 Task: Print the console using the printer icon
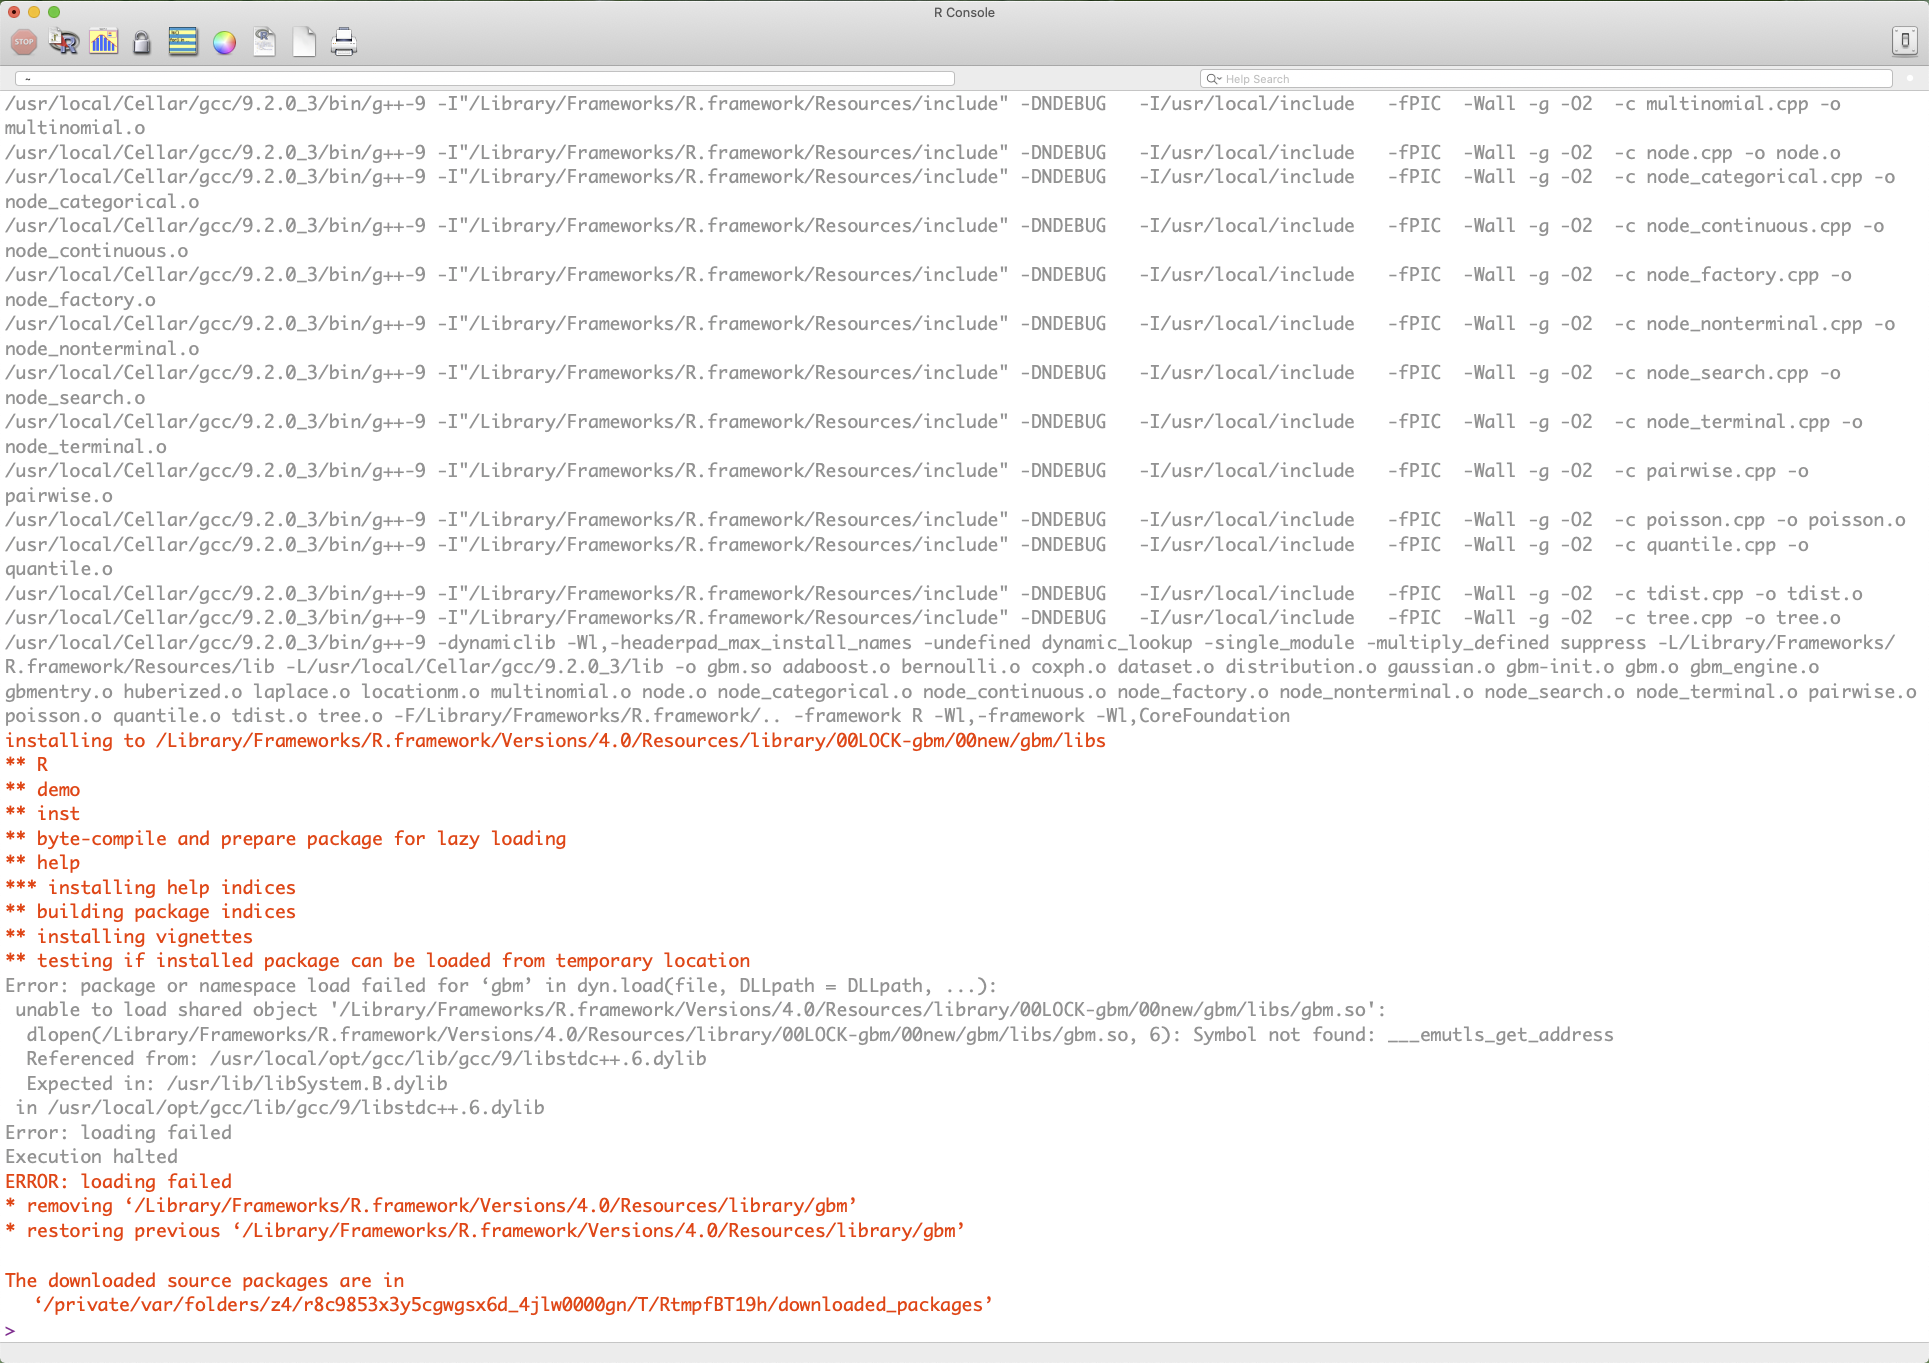pyautogui.click(x=343, y=42)
